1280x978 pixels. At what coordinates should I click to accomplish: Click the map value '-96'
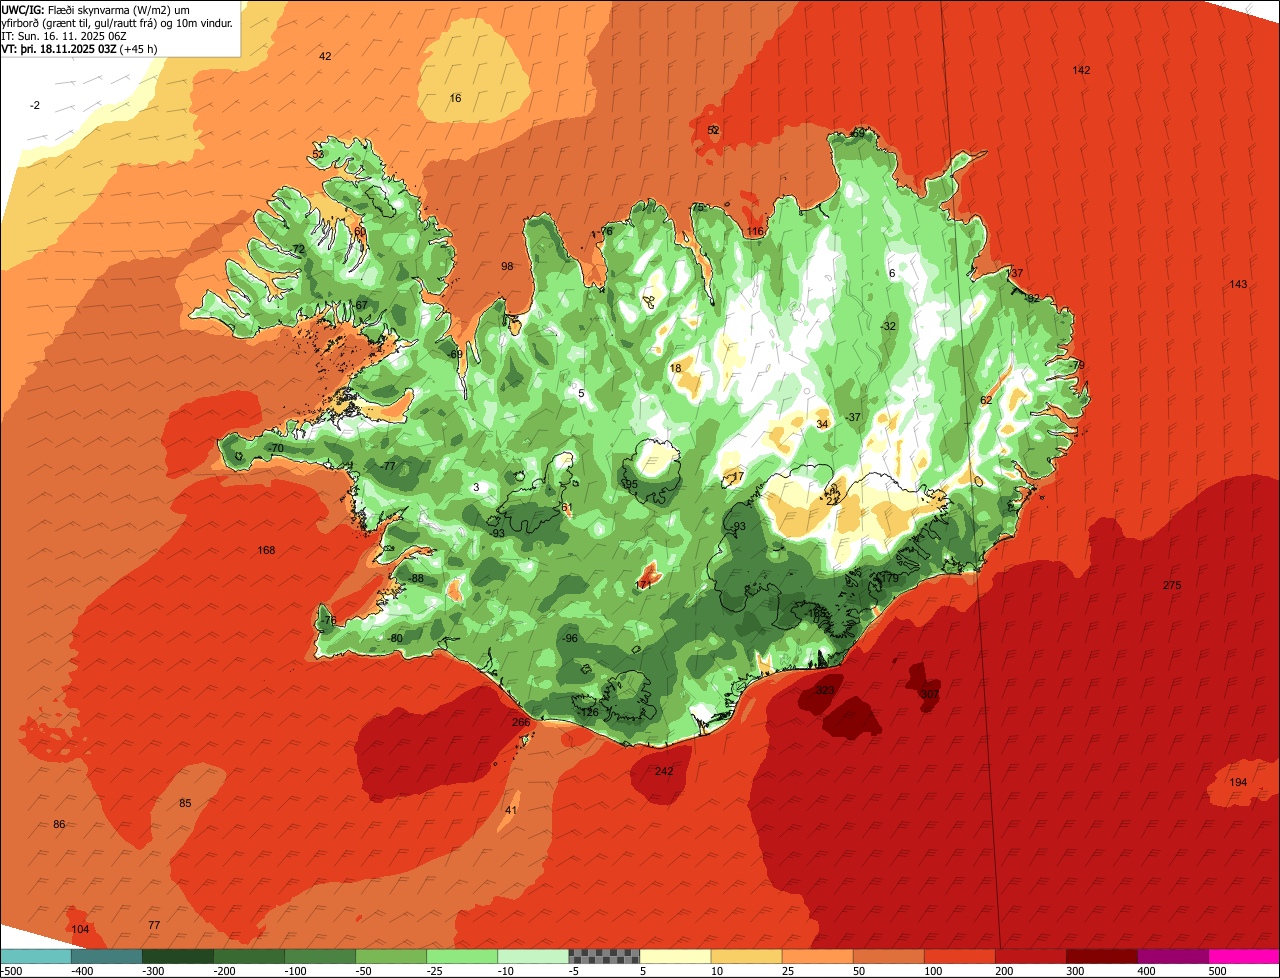coord(570,638)
